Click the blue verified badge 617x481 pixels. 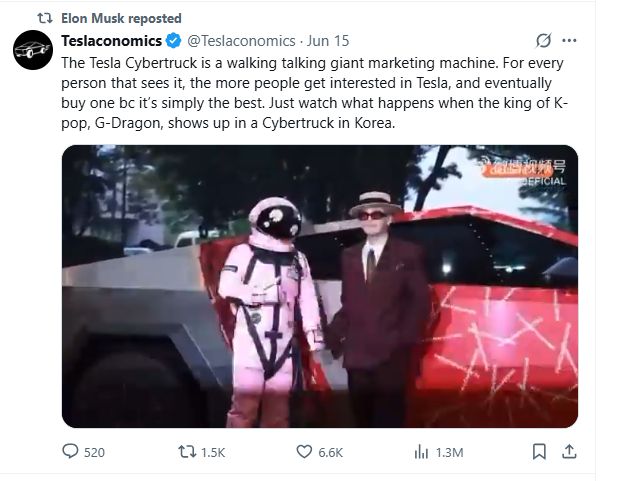172,41
